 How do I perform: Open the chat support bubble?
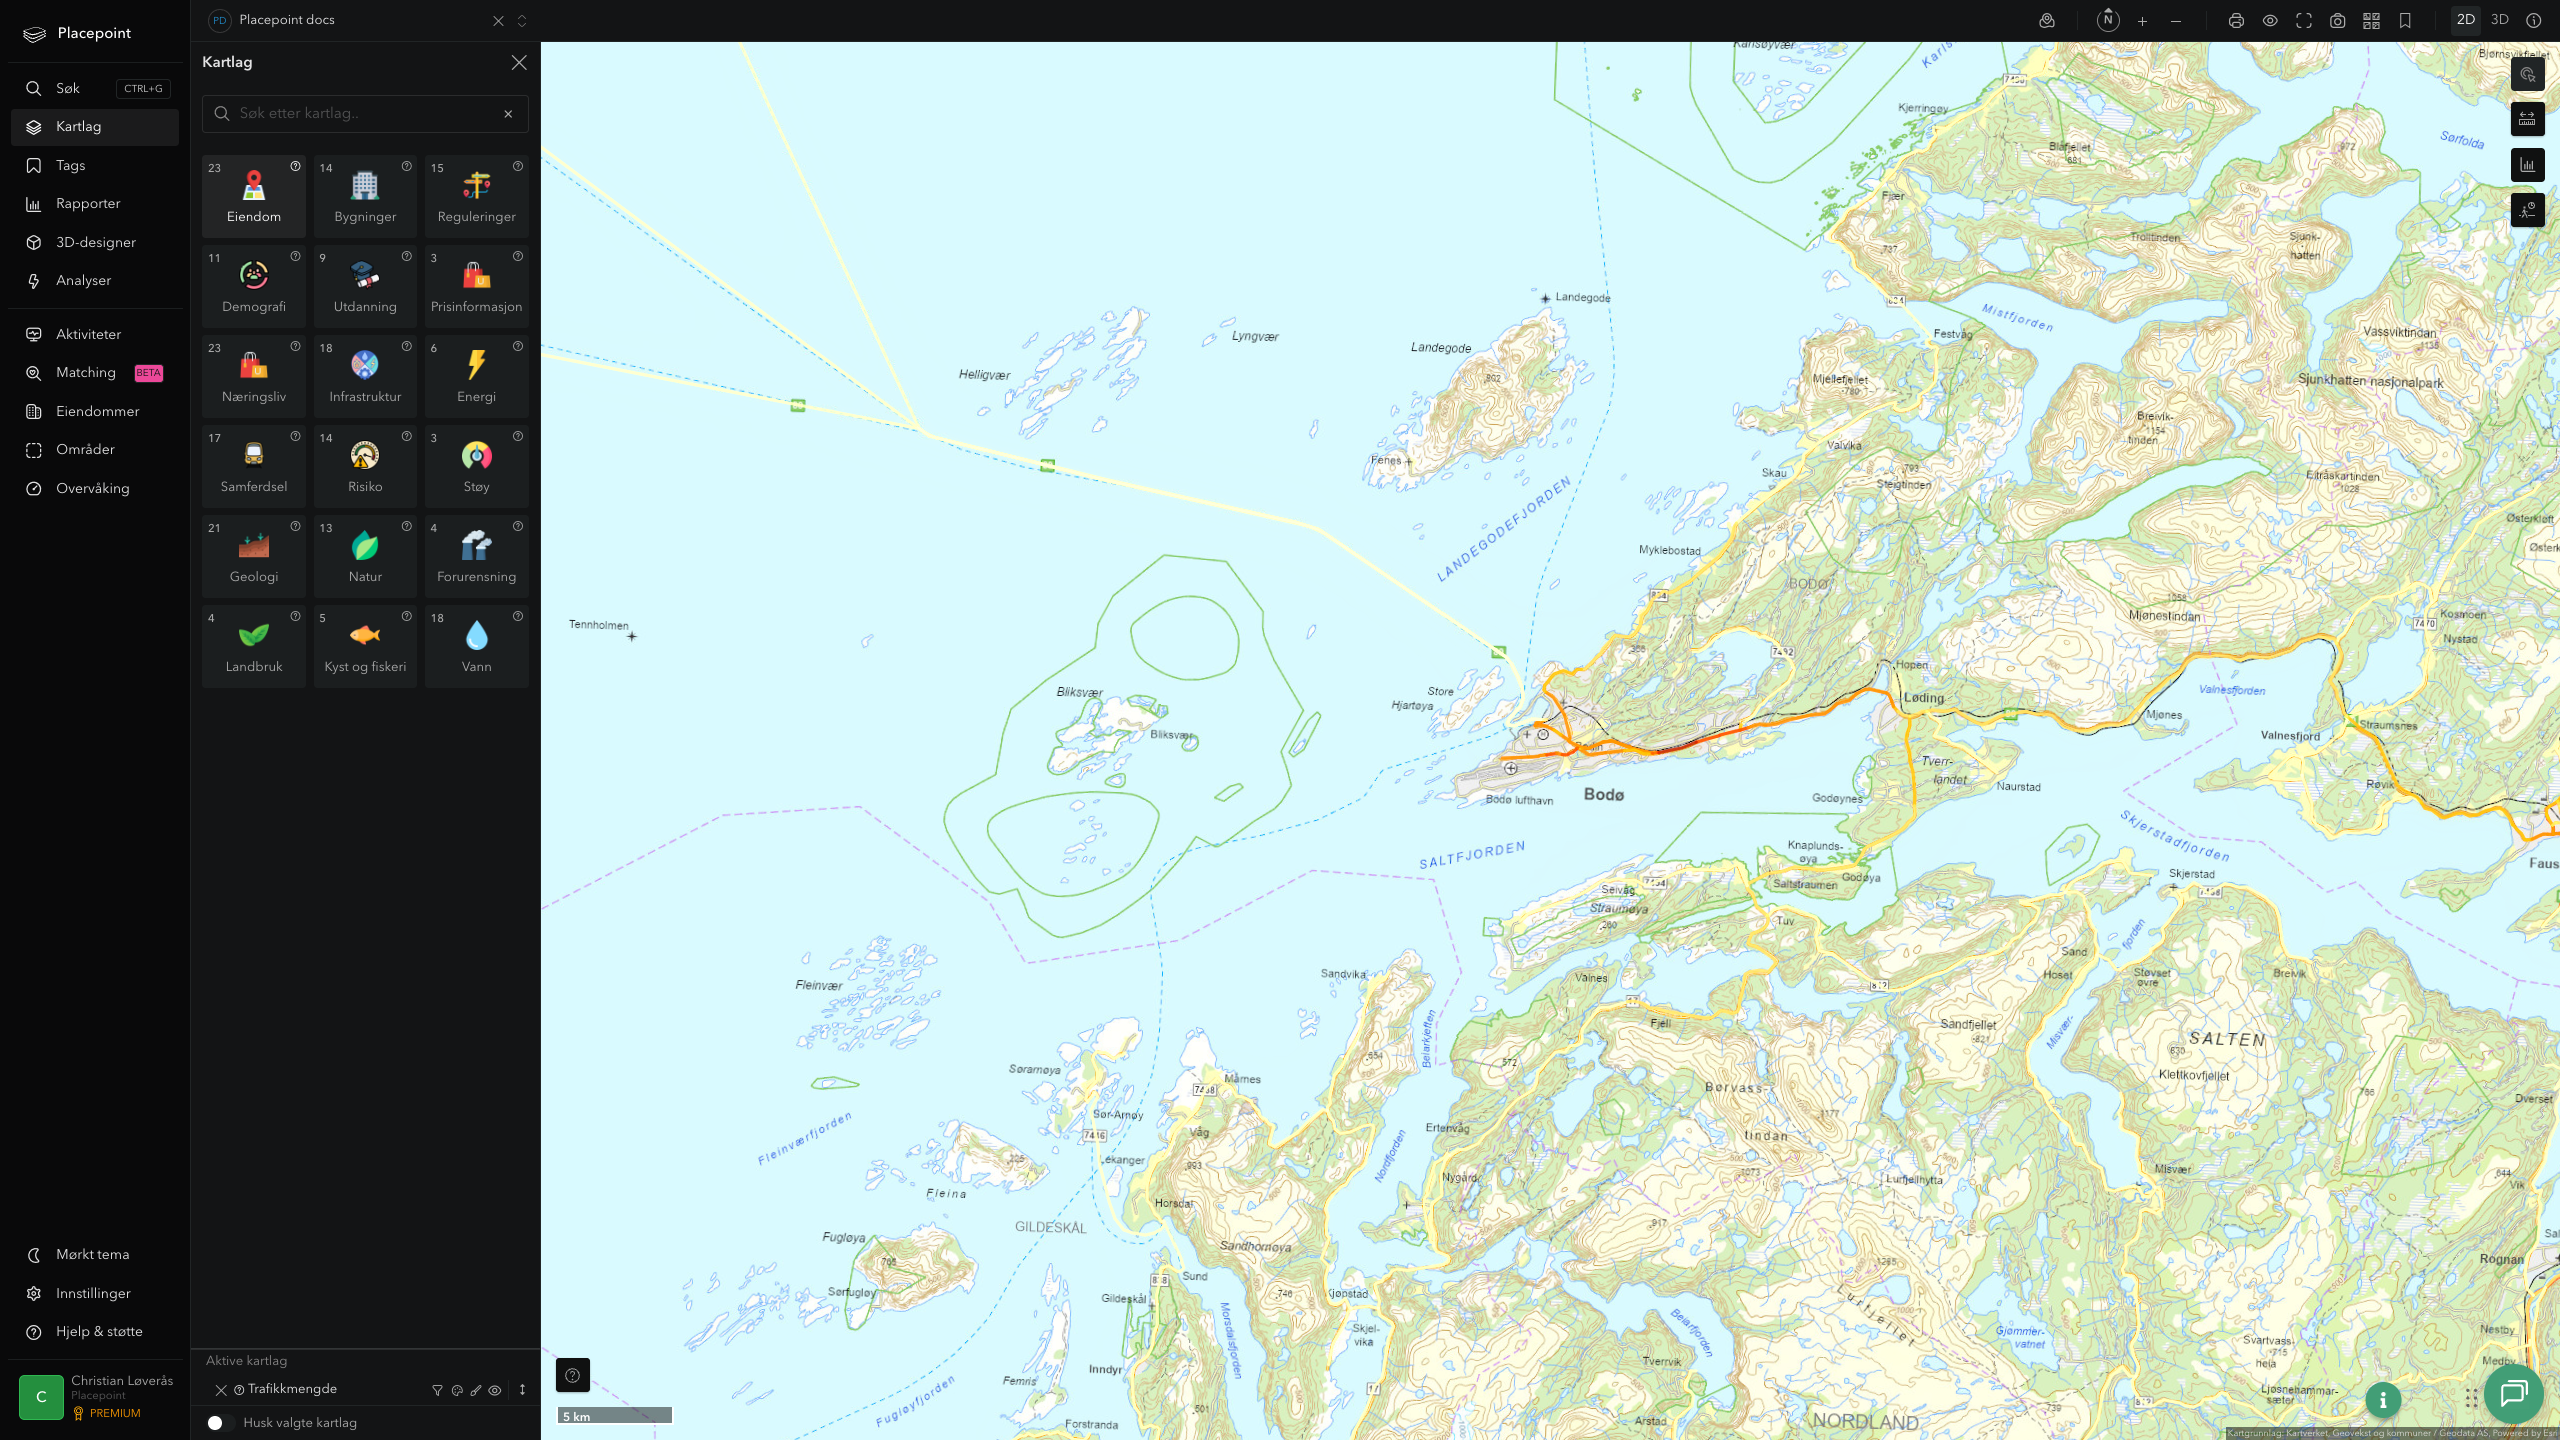(2513, 1393)
